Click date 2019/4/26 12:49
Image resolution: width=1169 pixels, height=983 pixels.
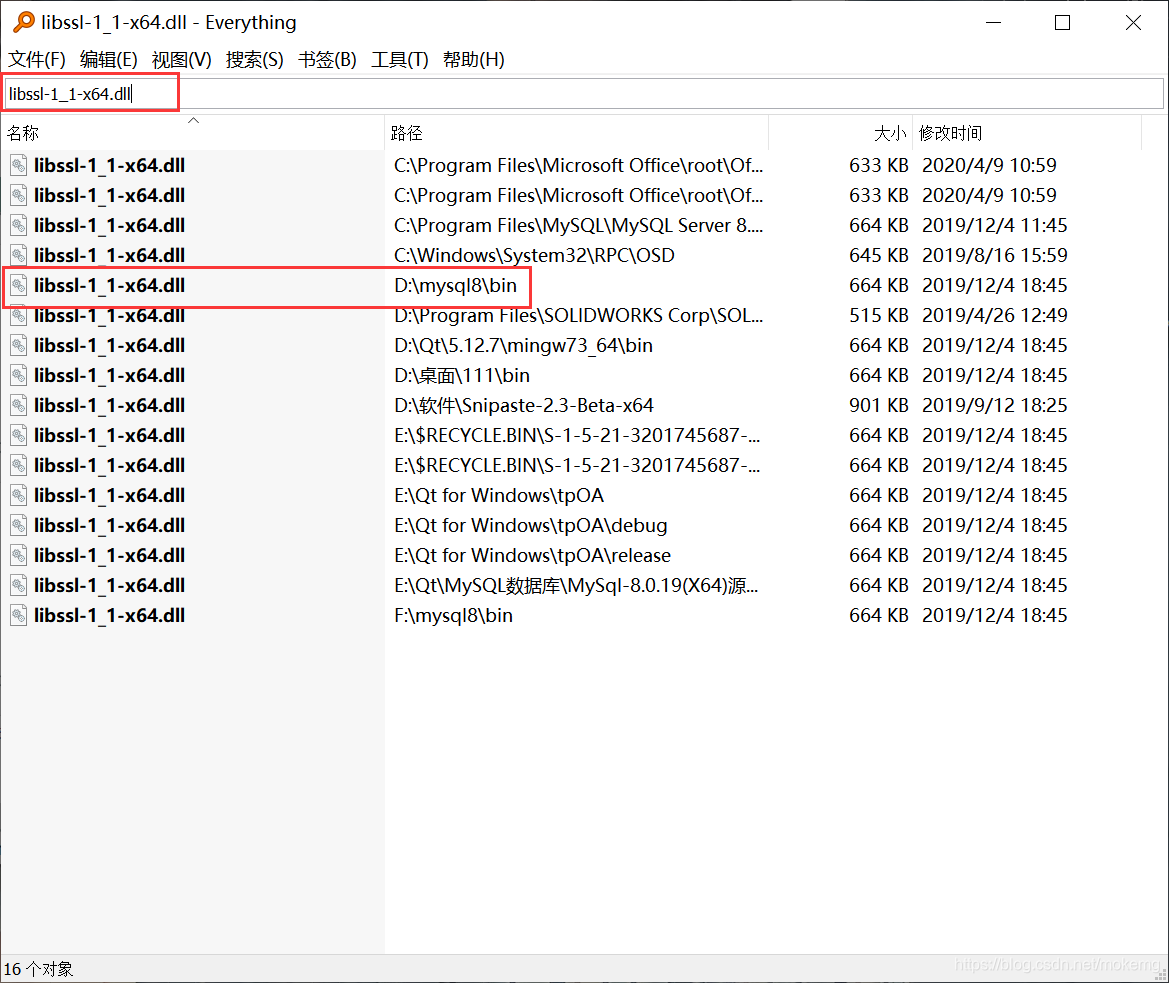click(995, 315)
